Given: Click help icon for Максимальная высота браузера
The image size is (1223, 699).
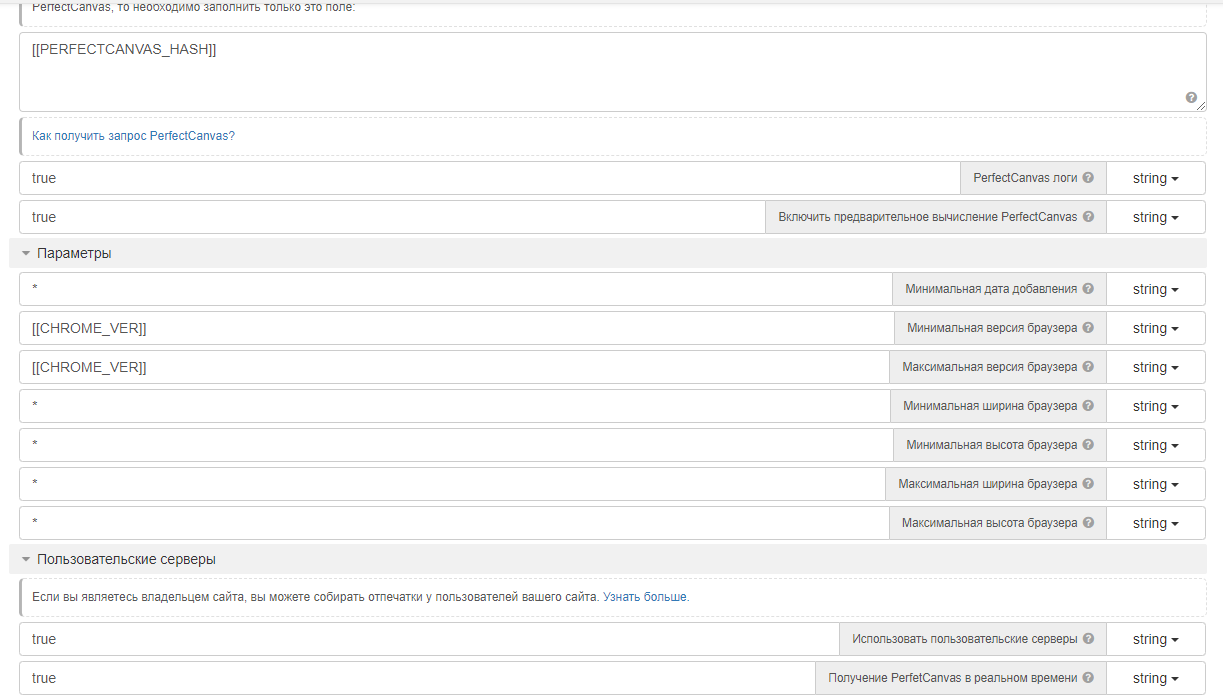Looking at the screenshot, I should point(1088,523).
